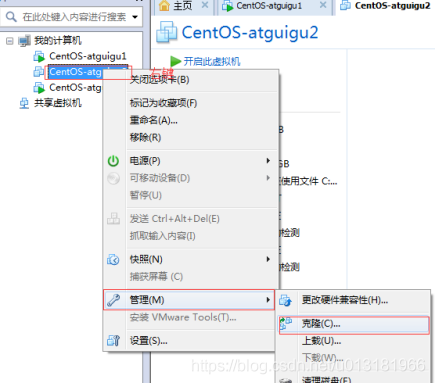Close the CentOS-atguigu1 tab

323,5
